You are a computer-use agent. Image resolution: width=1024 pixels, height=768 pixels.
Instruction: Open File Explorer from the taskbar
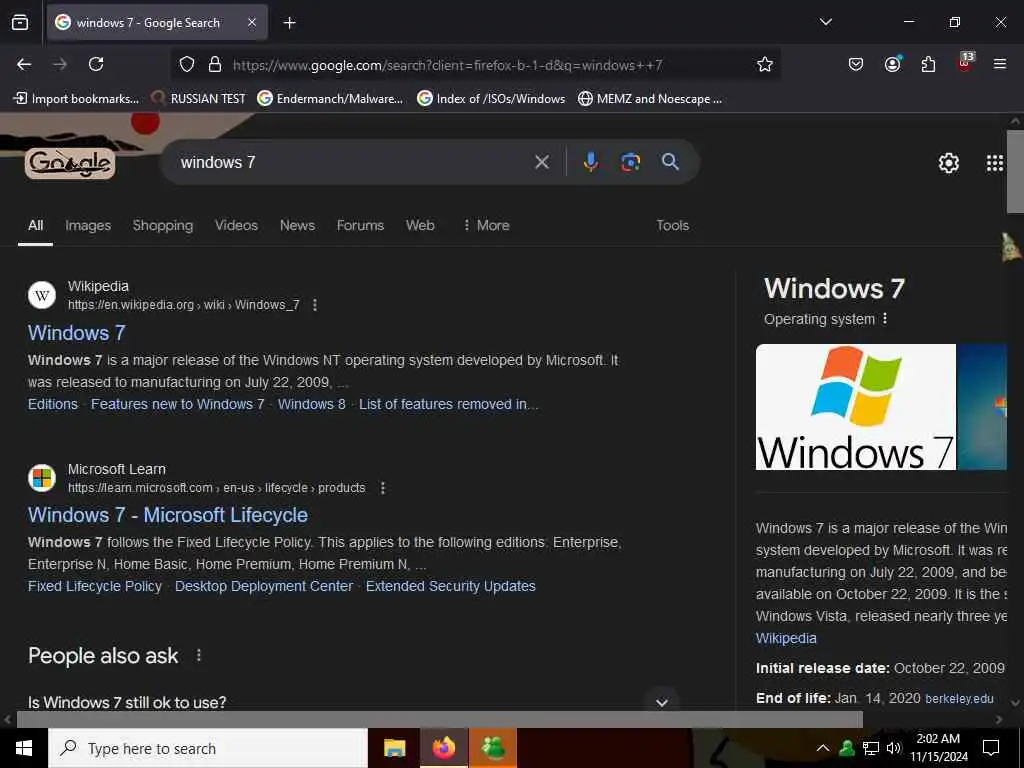coord(394,748)
